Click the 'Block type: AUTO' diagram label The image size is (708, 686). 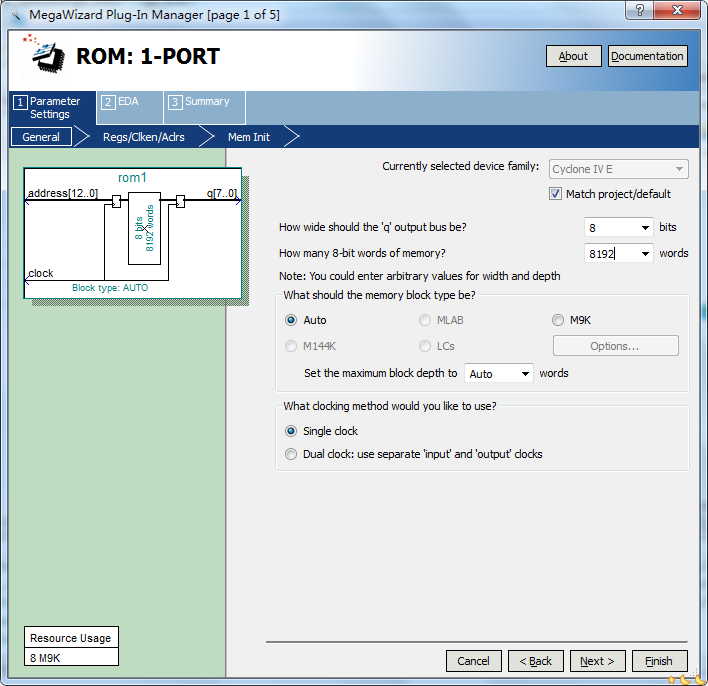click(x=110, y=288)
